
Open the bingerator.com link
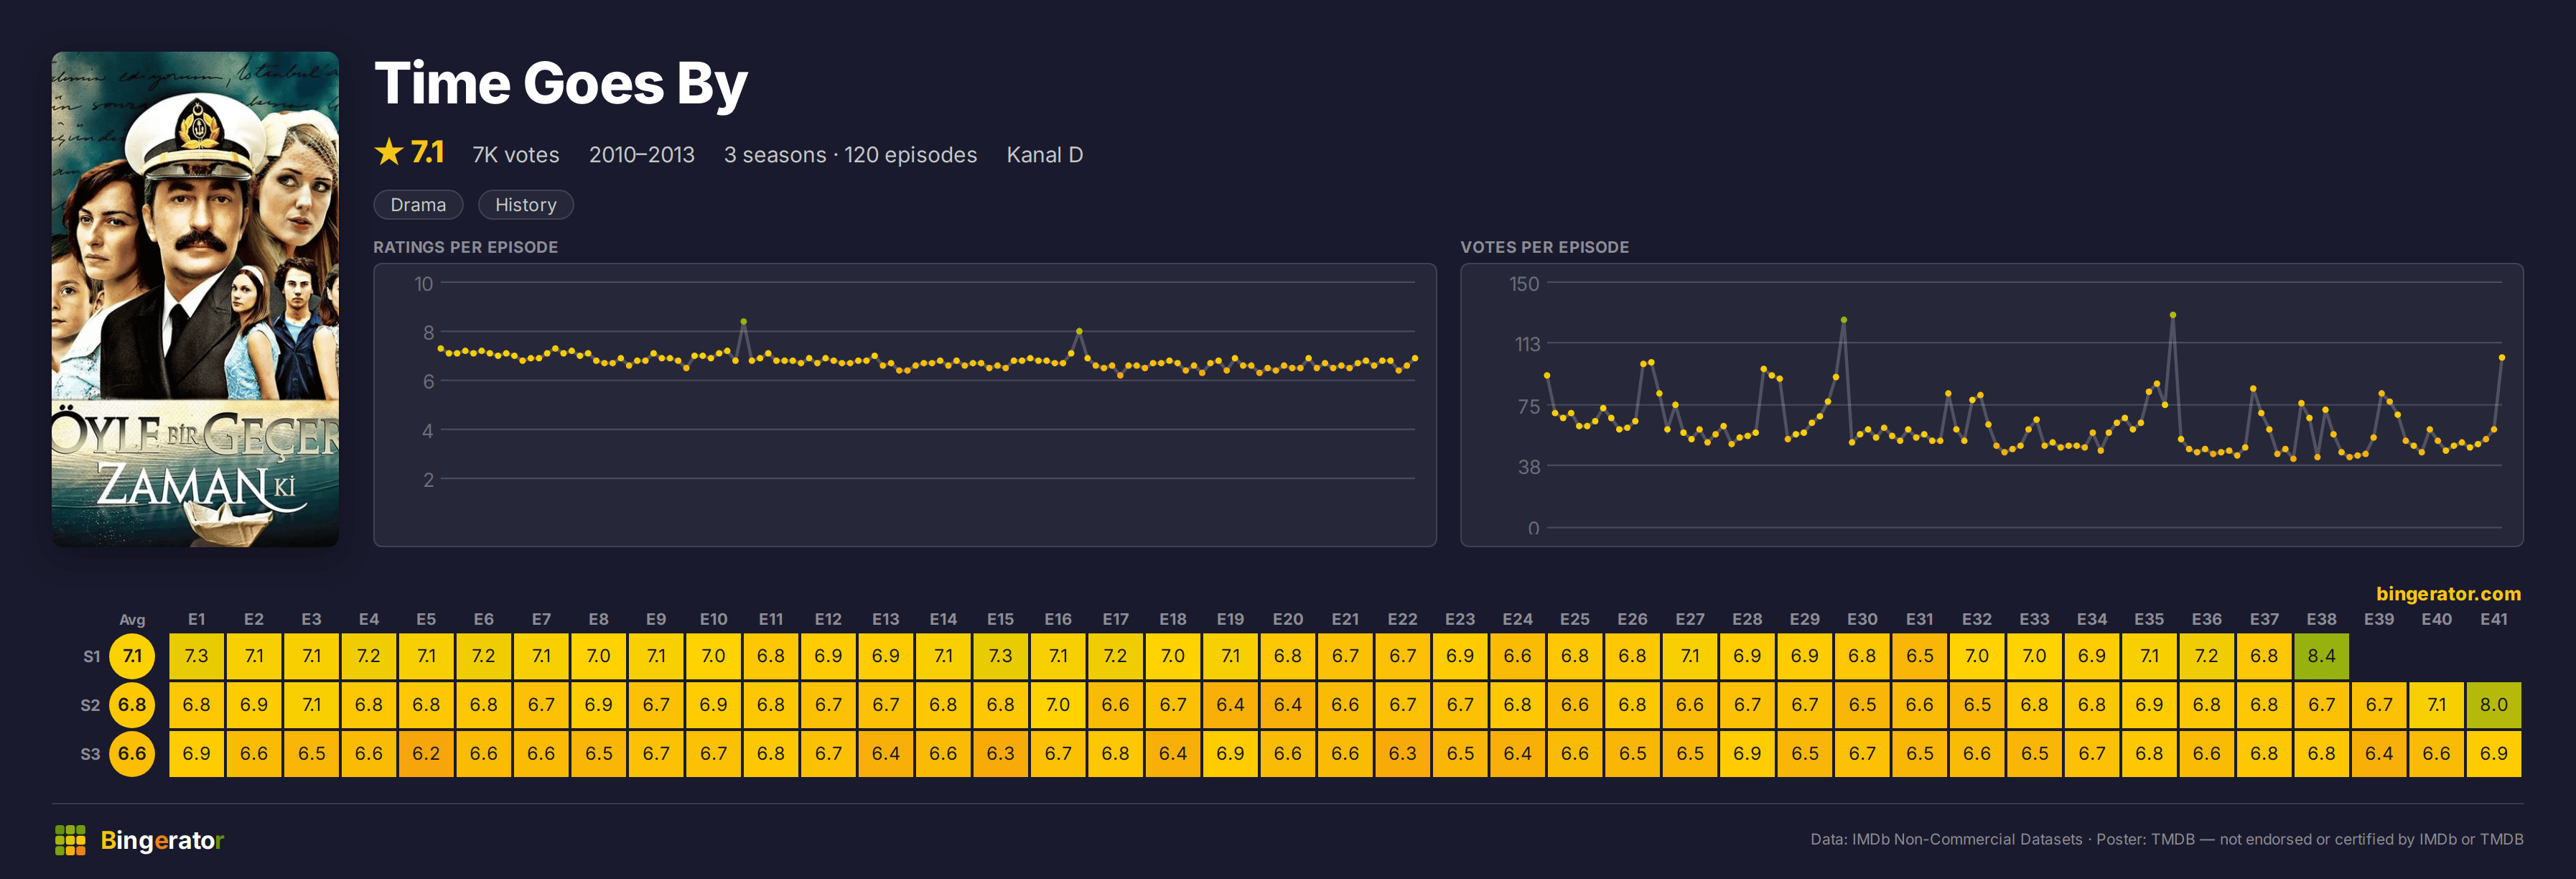point(2448,594)
